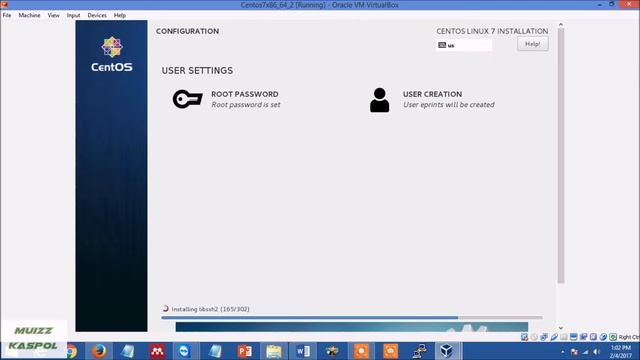Open the network signal tray icon
The width and height of the screenshot is (640, 360).
point(586,351)
